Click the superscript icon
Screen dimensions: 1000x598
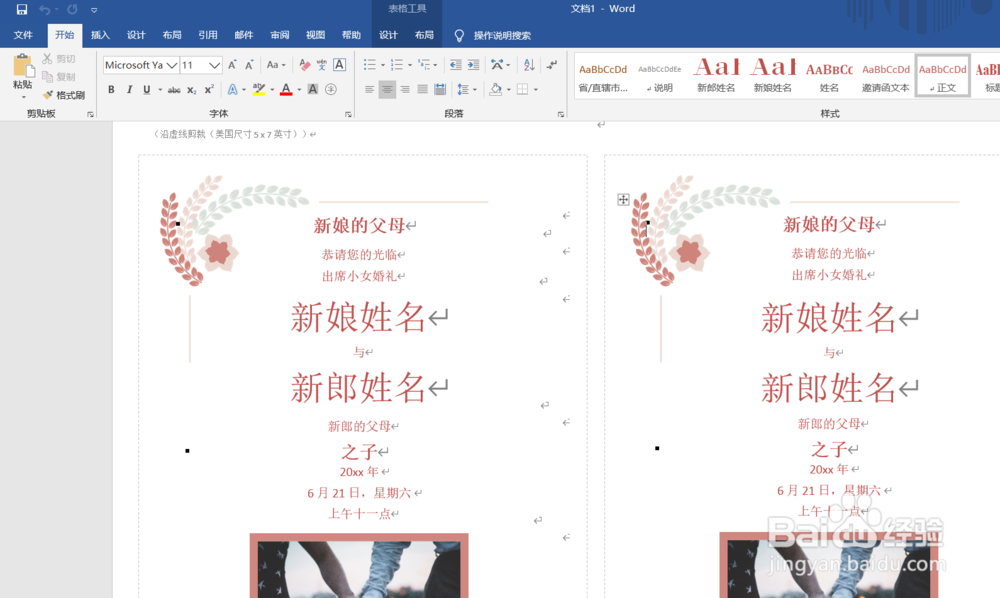point(208,88)
